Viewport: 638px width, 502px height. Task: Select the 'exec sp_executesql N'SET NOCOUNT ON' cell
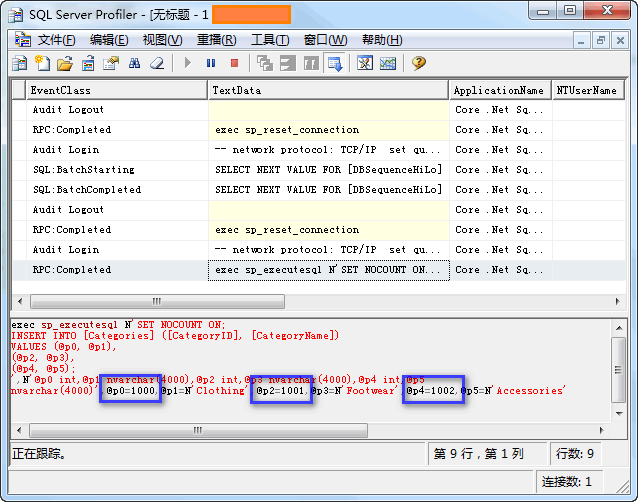[x=328, y=270]
